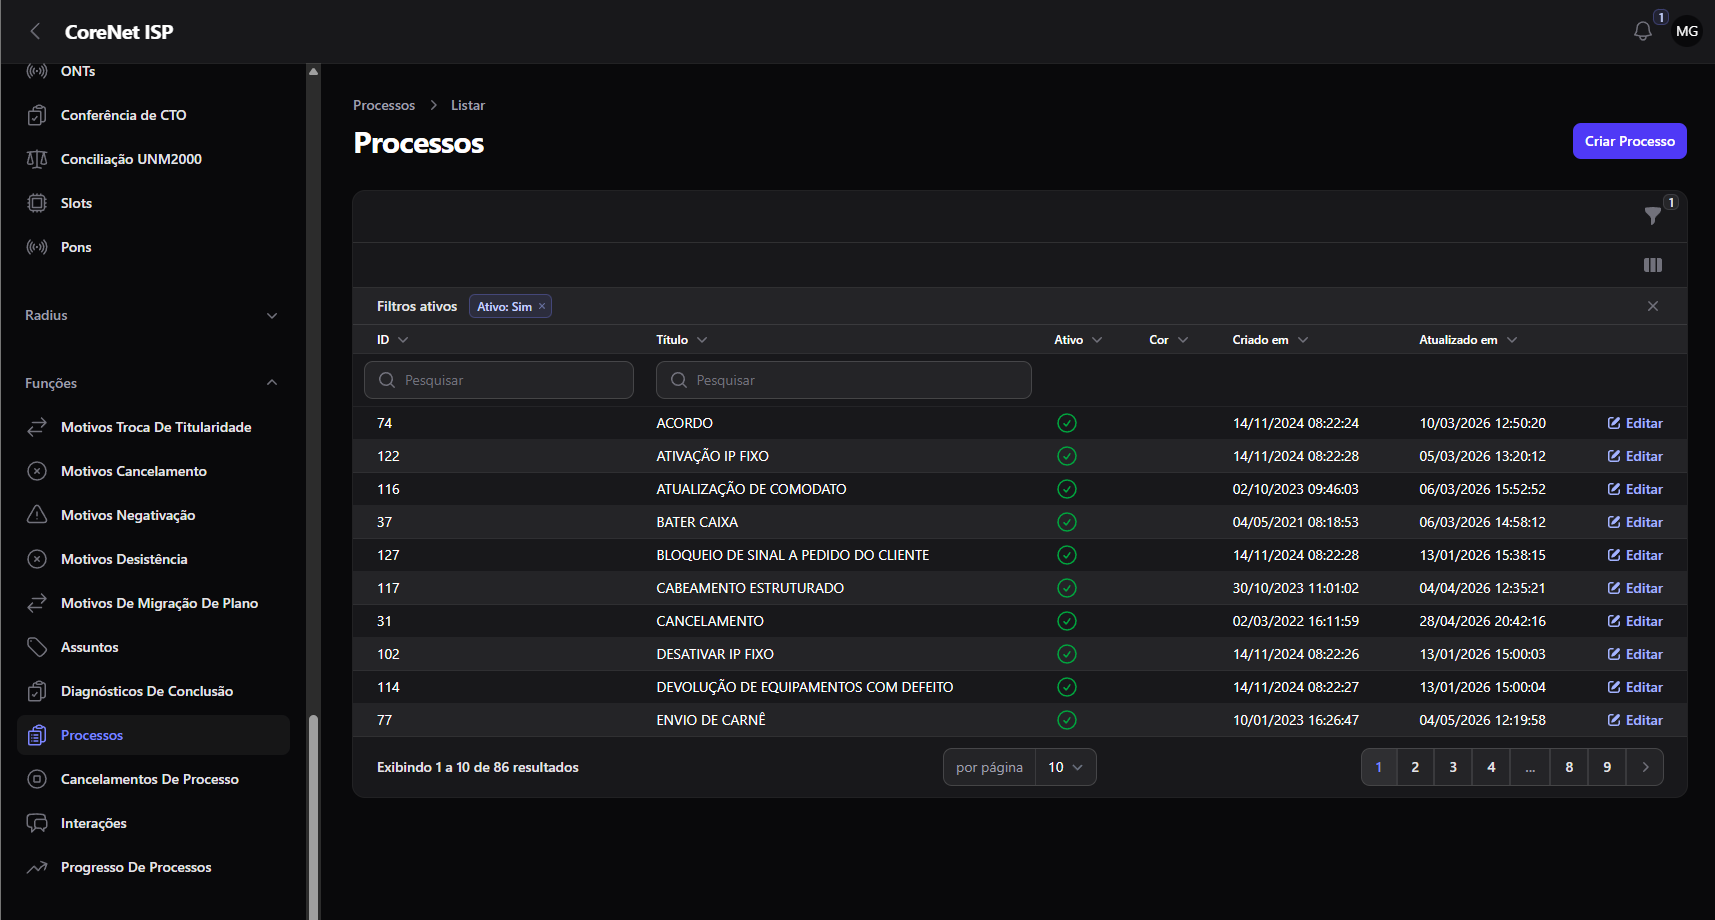Open the notifications bell icon
Image resolution: width=1715 pixels, height=920 pixels.
click(x=1642, y=31)
